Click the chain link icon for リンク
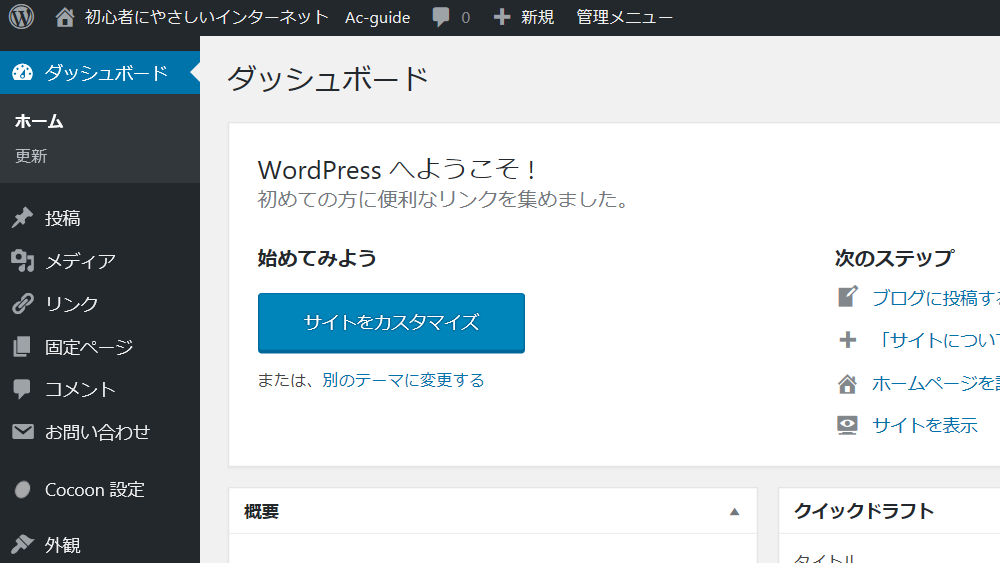1000x563 pixels. (x=22, y=303)
